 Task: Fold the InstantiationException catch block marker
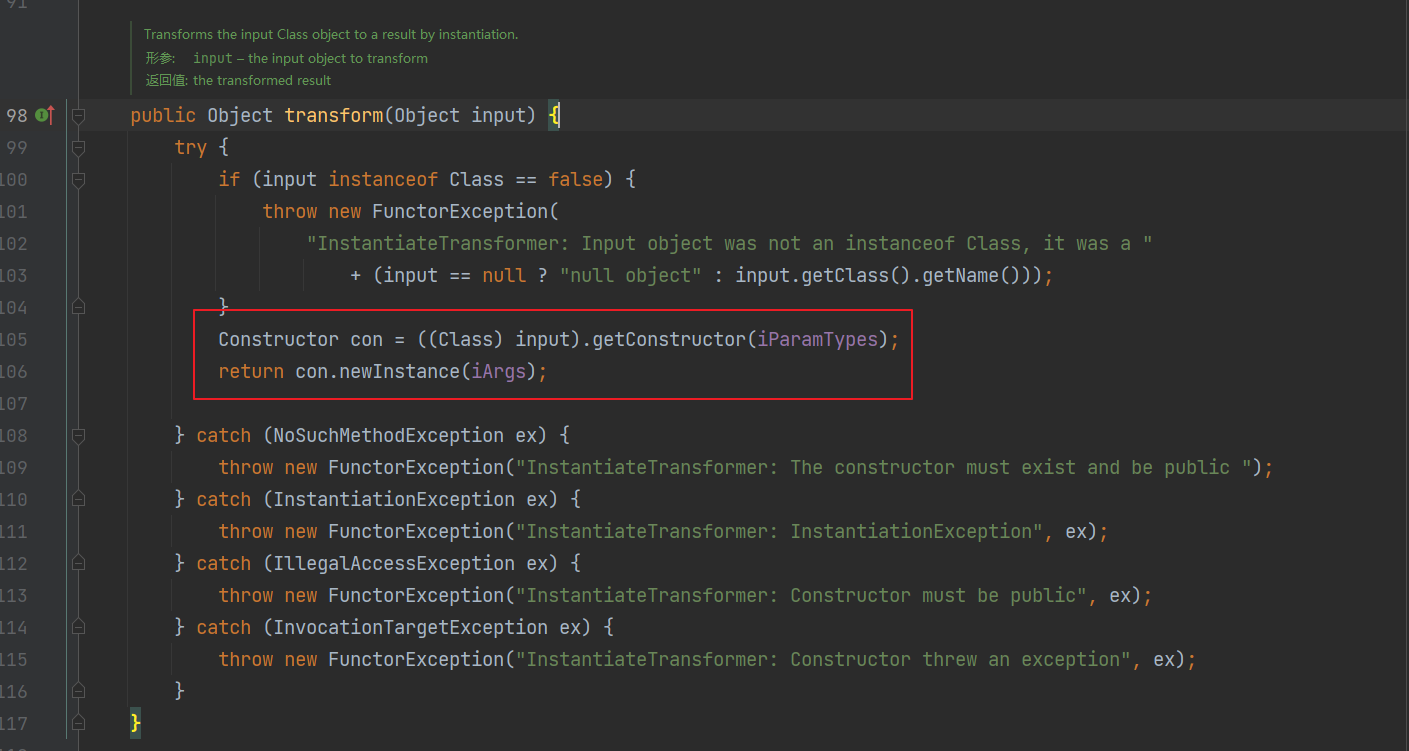coord(78,500)
